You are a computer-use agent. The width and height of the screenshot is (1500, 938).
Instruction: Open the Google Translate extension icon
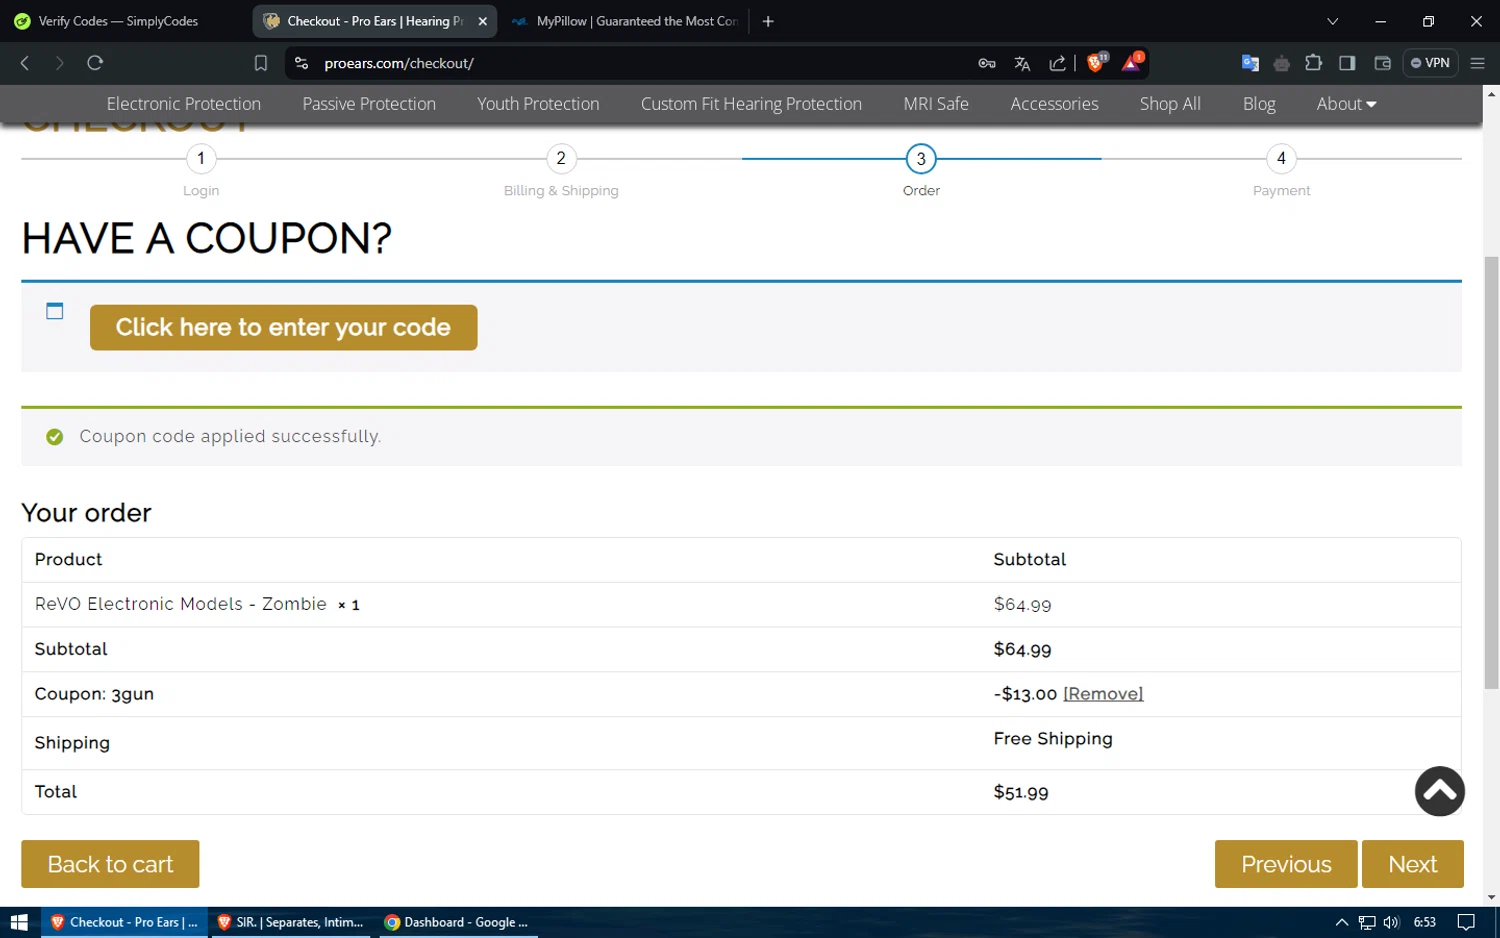point(1250,63)
